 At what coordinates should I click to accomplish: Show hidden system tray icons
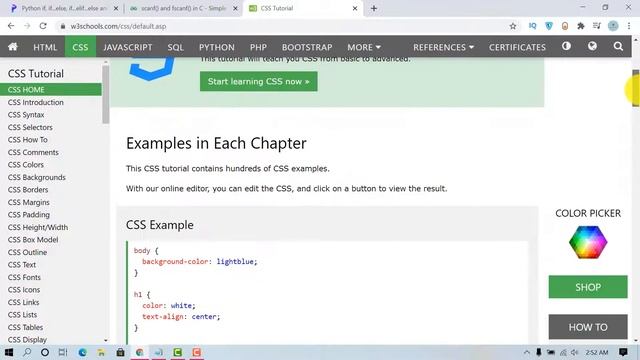[527, 352]
